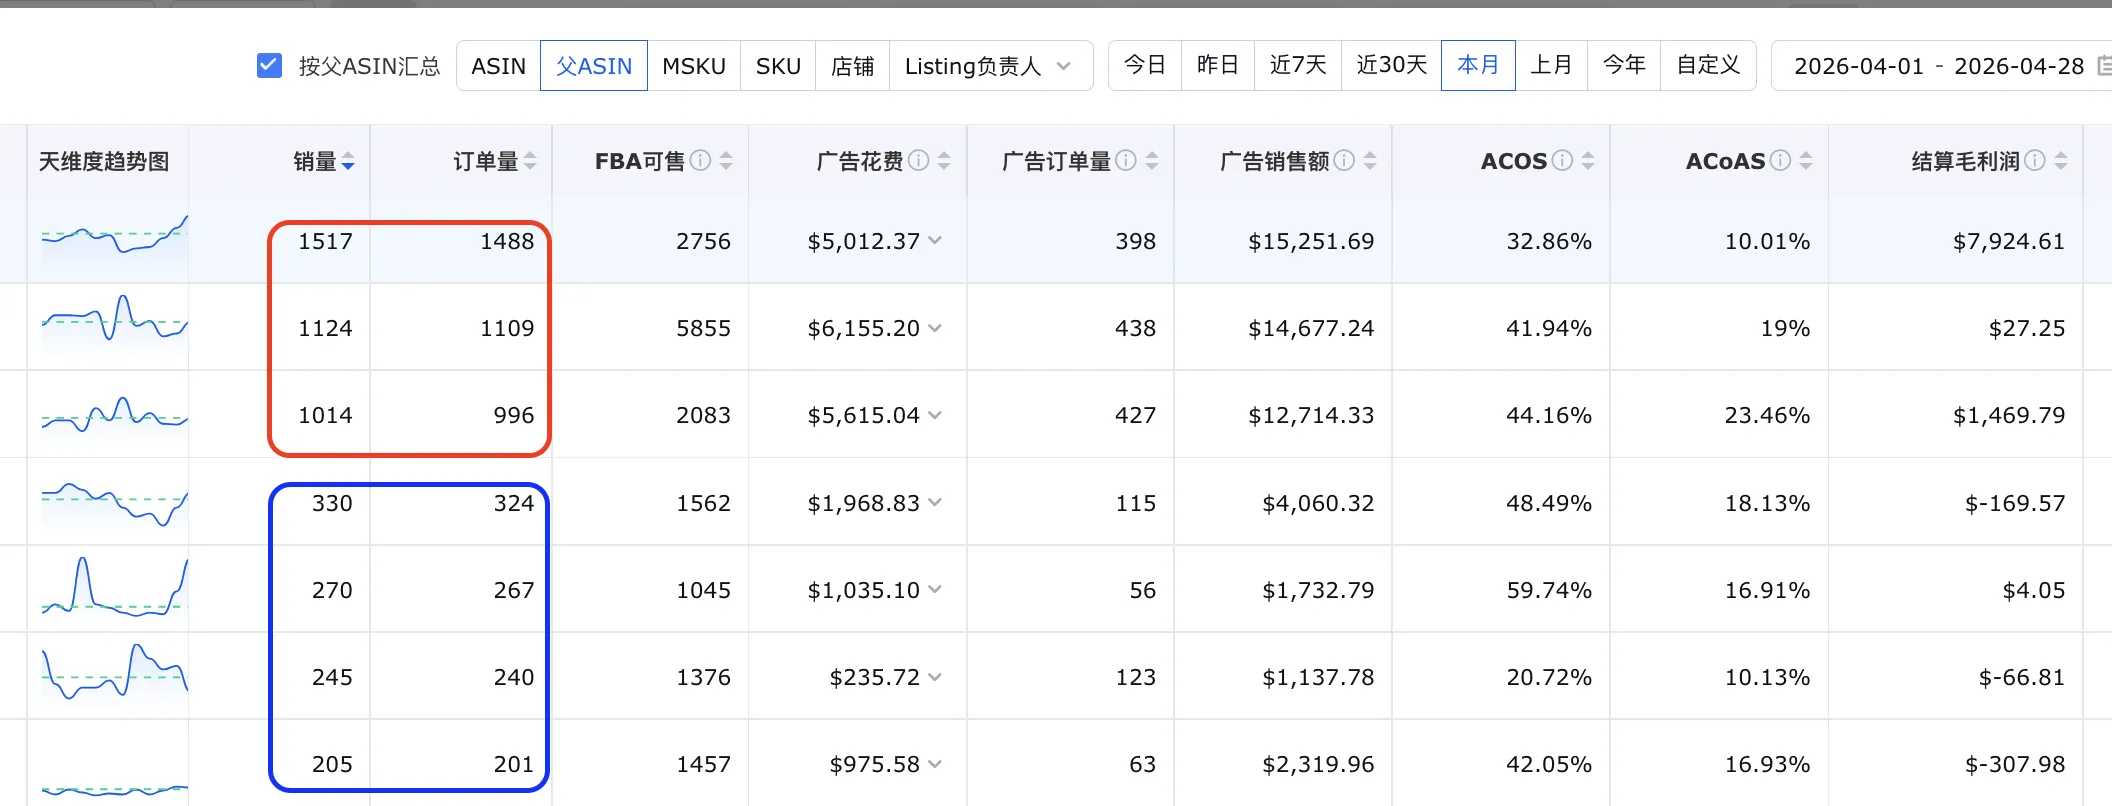Open the Listing负责人 dropdown
2112x806 pixels.
coord(990,66)
